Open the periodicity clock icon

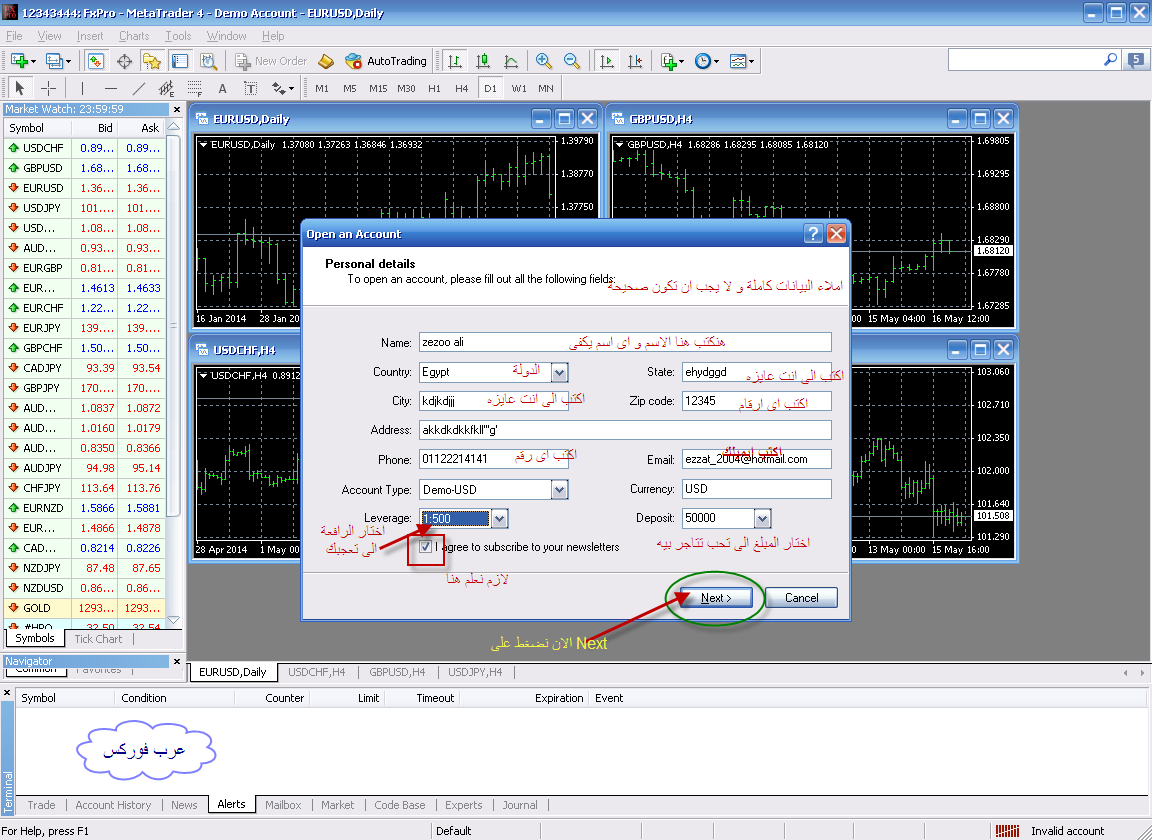point(705,61)
